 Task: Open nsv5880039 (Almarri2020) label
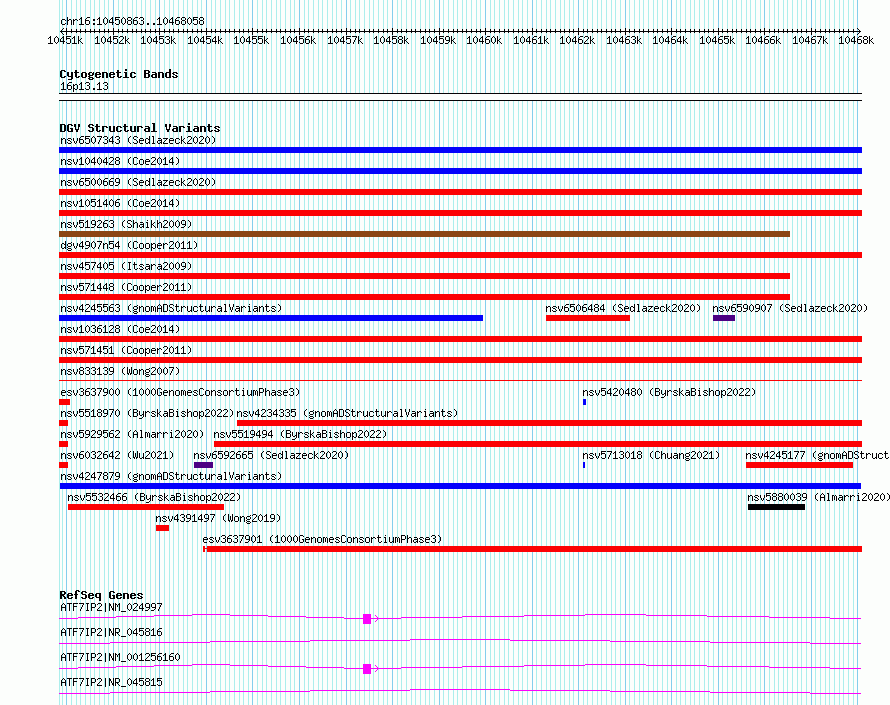point(818,497)
